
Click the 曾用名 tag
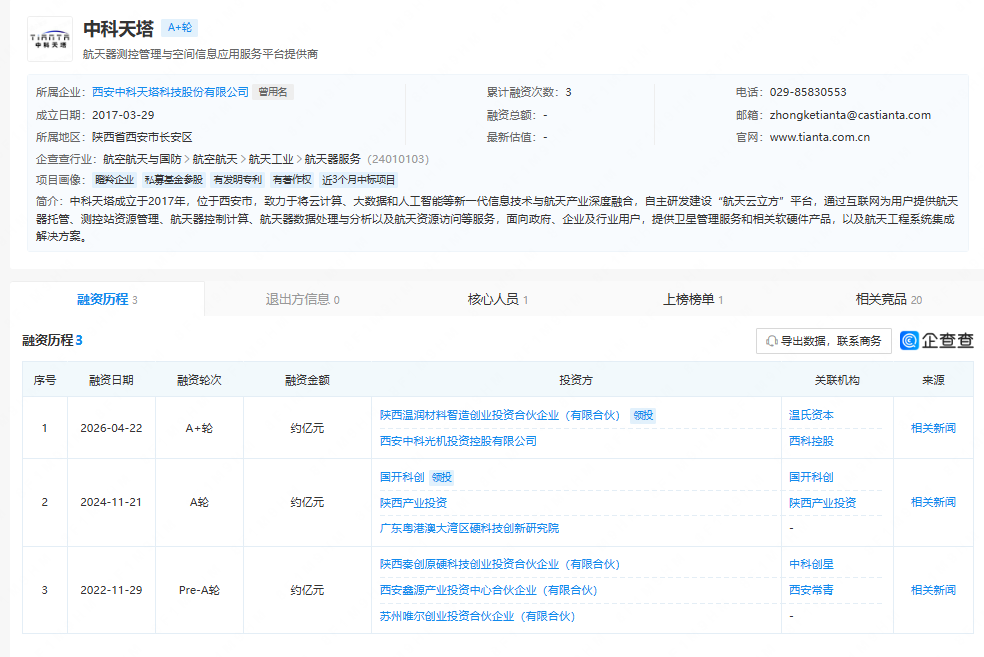(x=273, y=92)
